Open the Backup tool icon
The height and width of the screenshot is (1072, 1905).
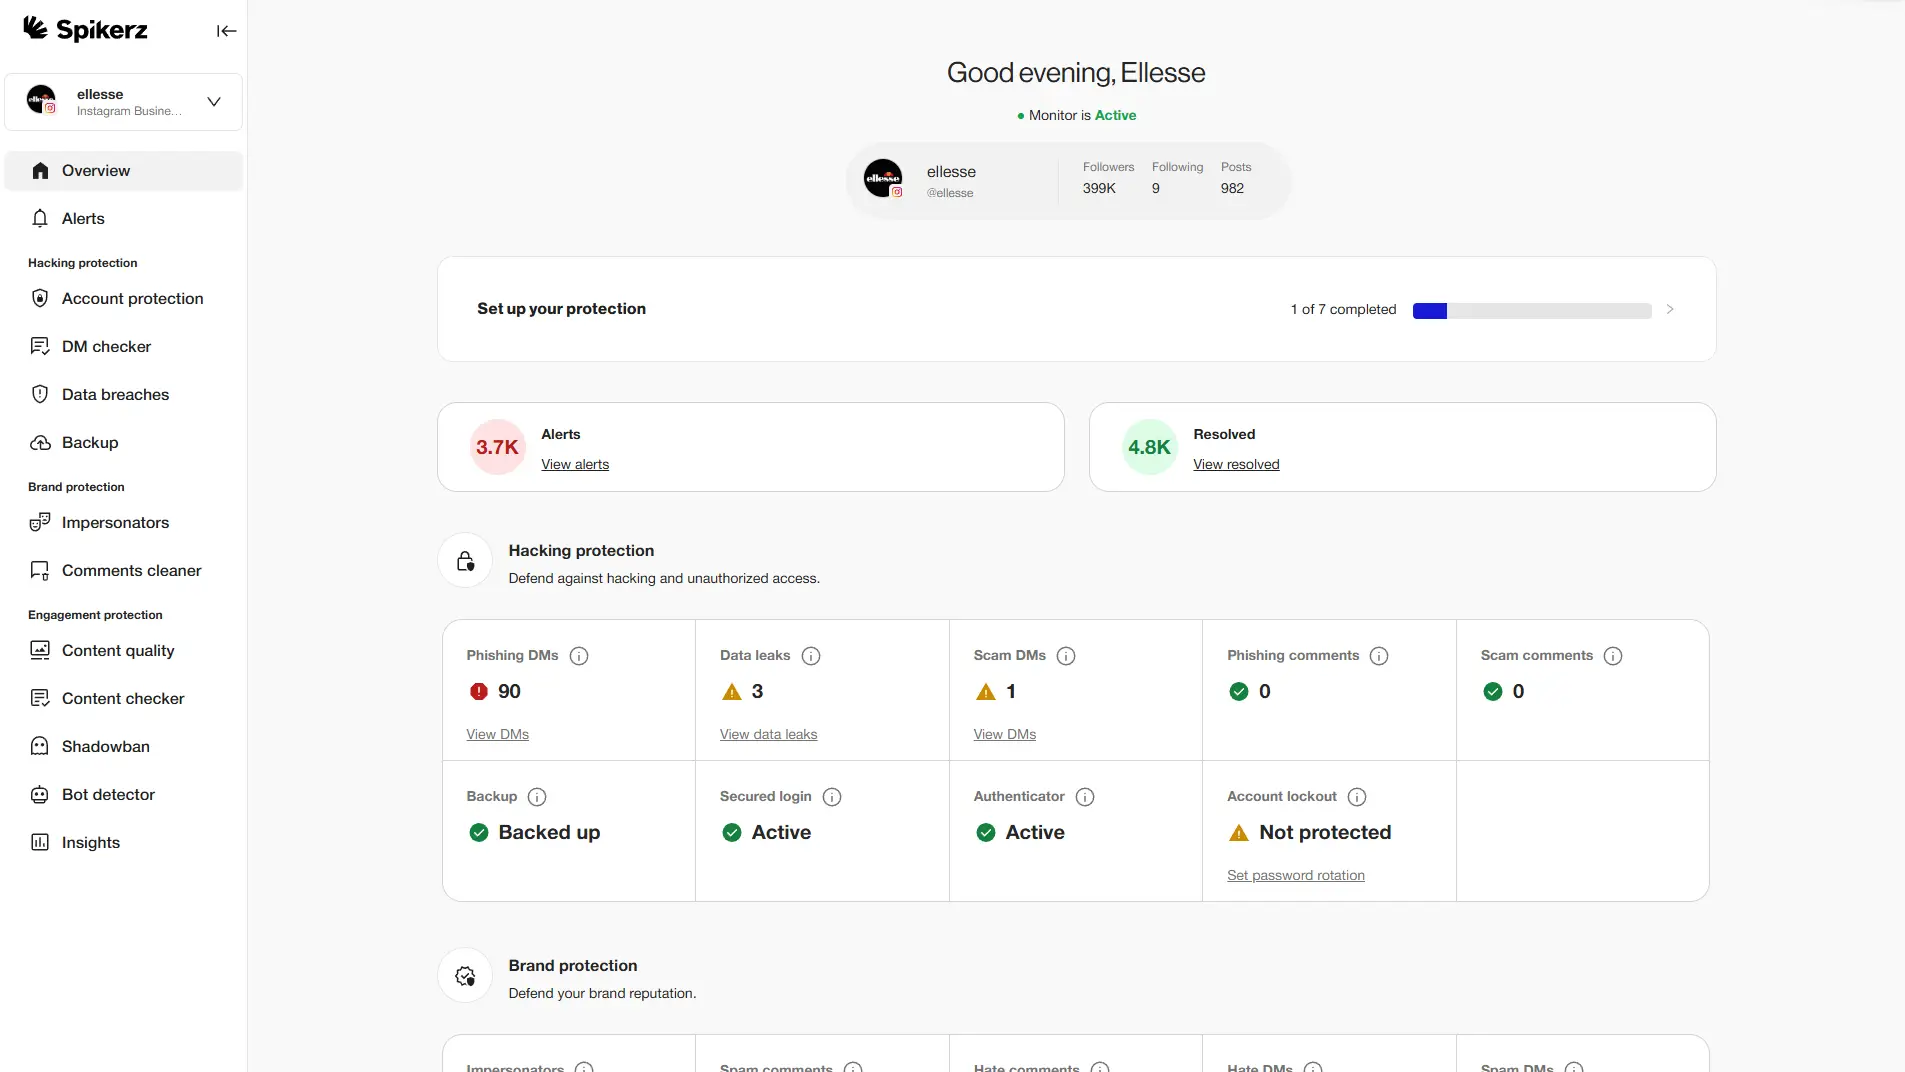pyautogui.click(x=40, y=442)
